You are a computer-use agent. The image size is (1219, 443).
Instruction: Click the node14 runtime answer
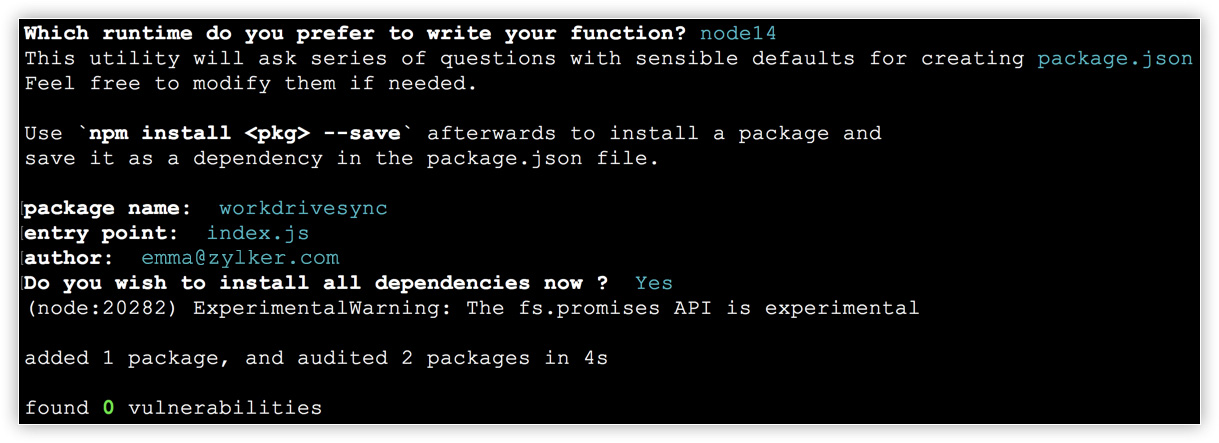pyautogui.click(x=737, y=33)
